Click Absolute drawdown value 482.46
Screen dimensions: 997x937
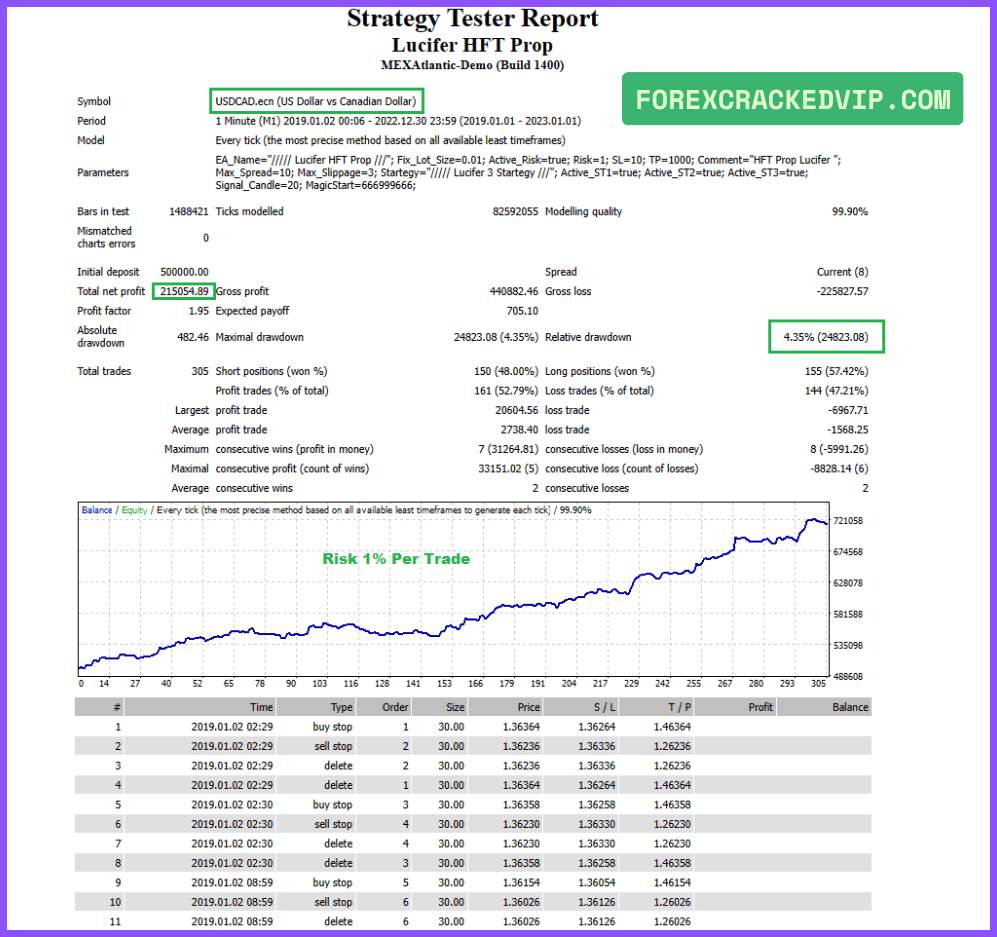(x=193, y=337)
